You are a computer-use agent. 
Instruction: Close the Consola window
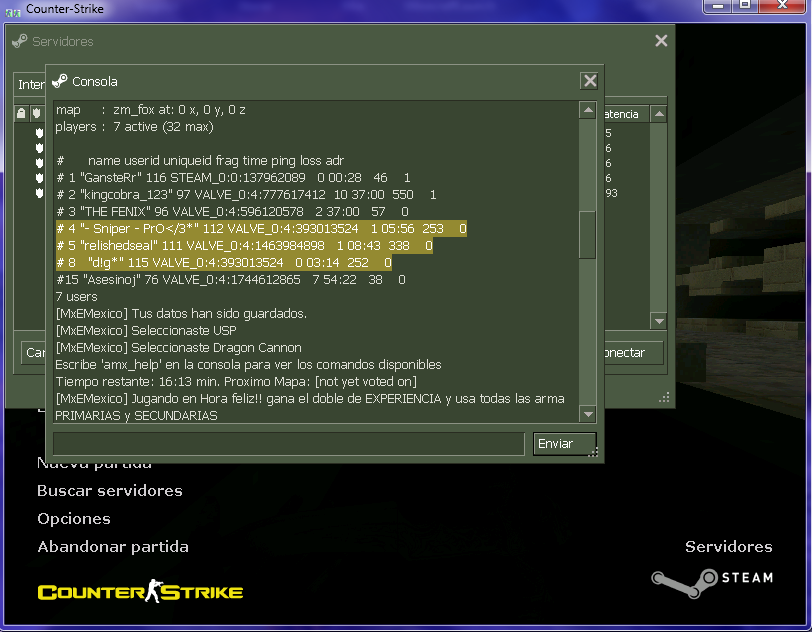click(x=590, y=81)
